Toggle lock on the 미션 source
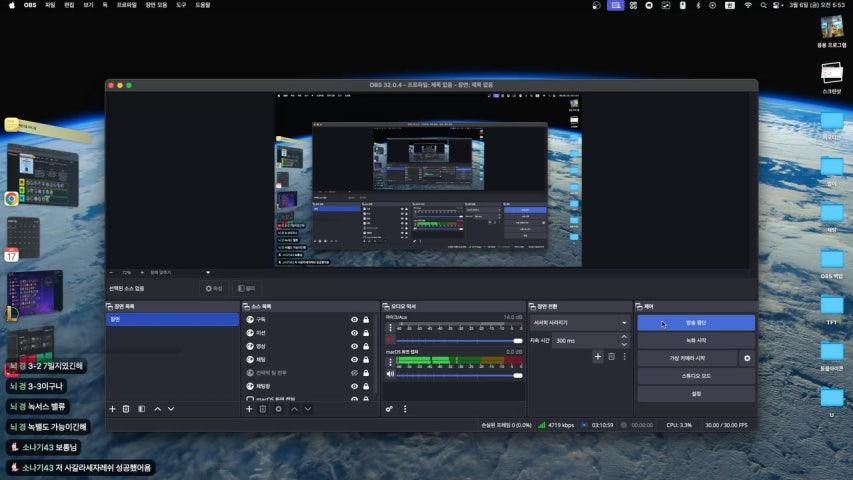The image size is (853, 480). tap(367, 333)
